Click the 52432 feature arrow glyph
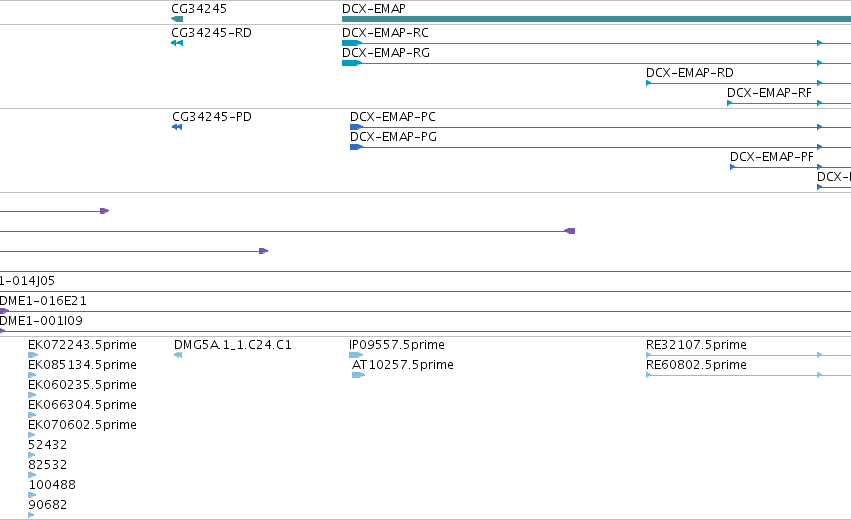Image resolution: width=851 pixels, height=520 pixels. tap(31, 455)
